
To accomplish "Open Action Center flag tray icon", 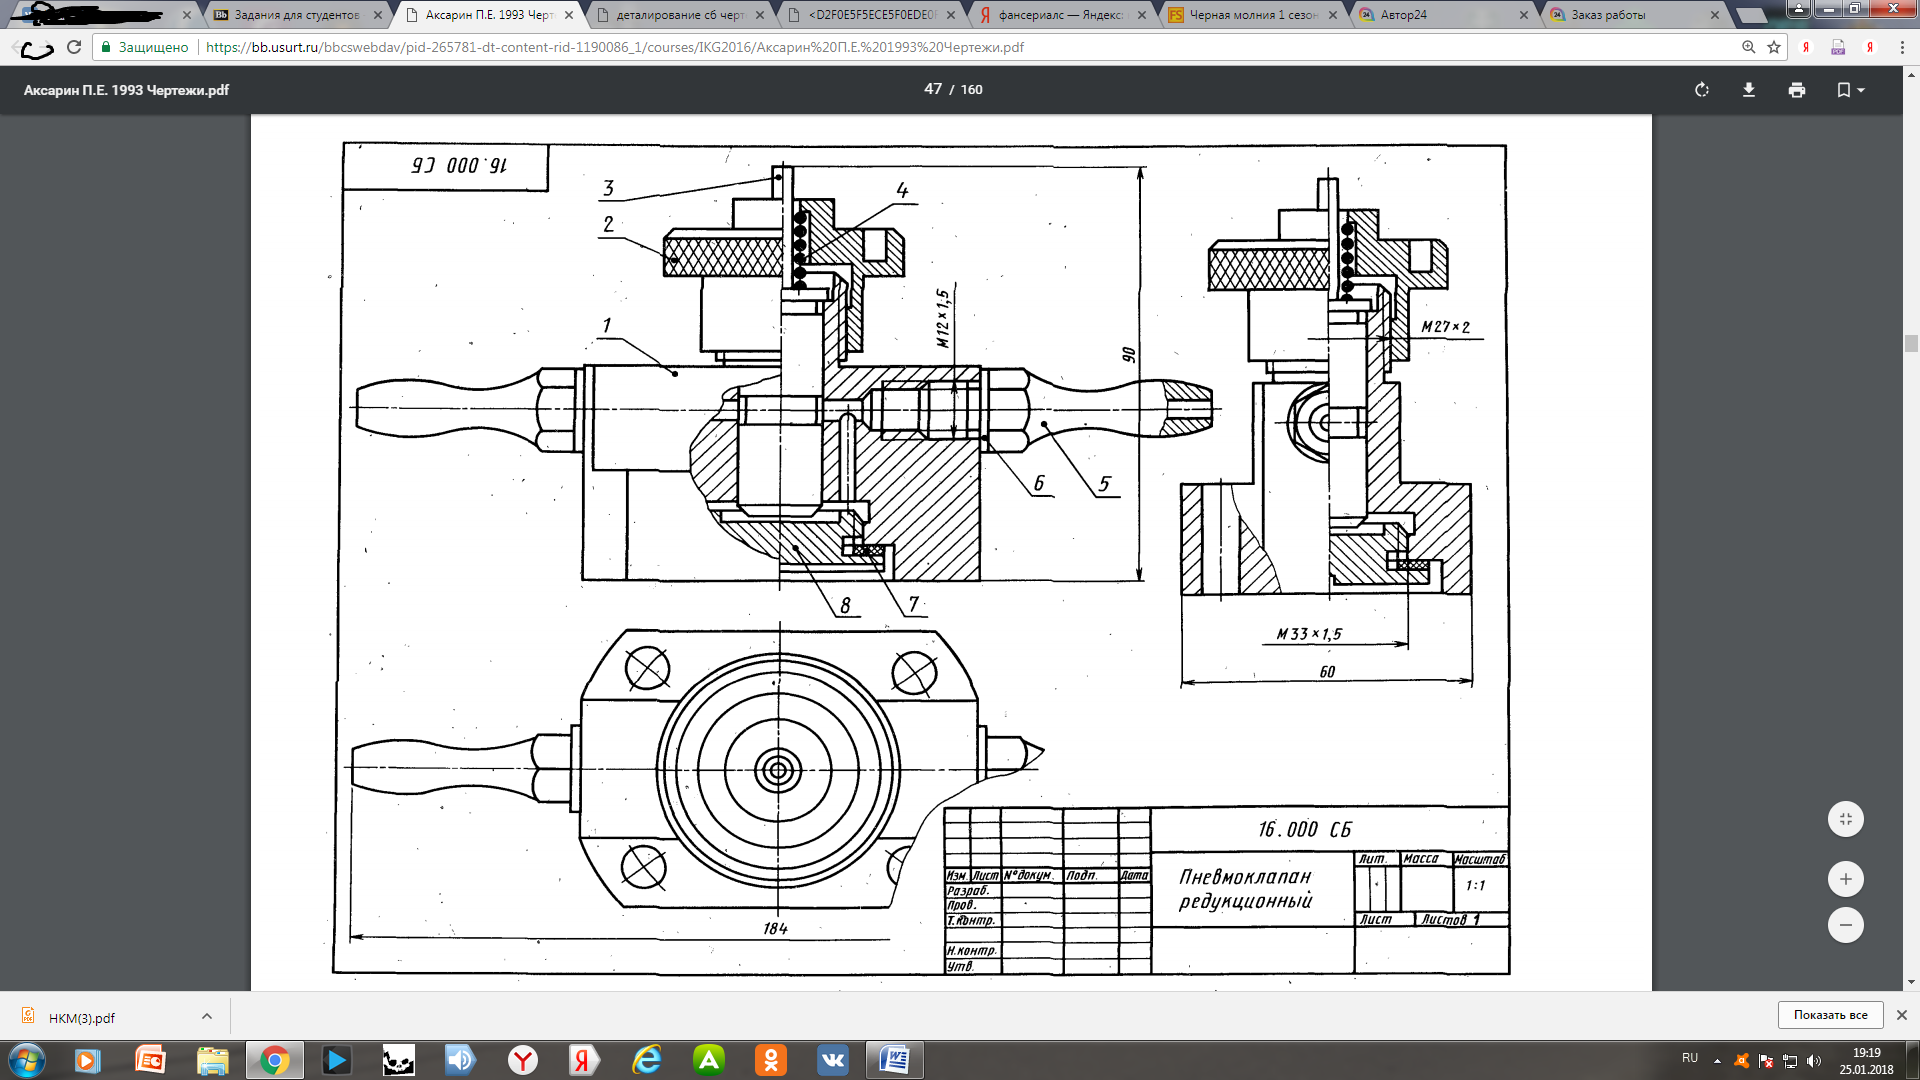I will tap(1766, 1061).
